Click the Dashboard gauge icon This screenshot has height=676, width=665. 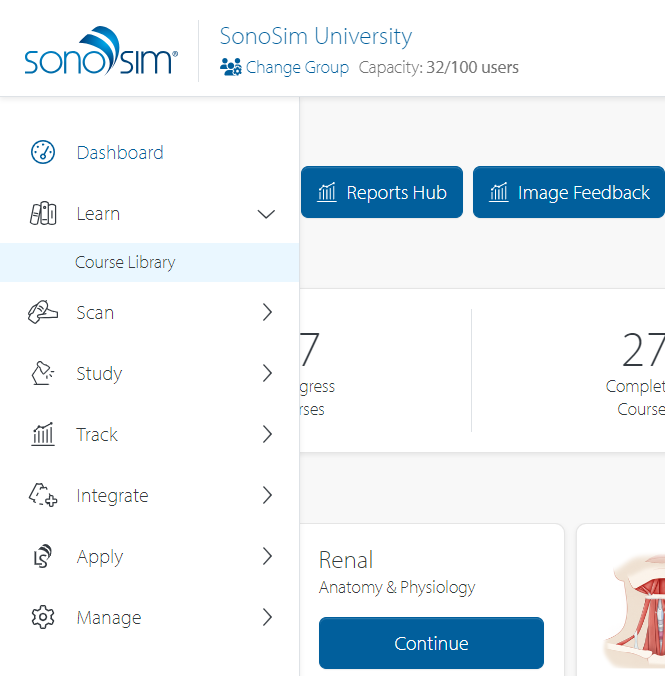43,153
